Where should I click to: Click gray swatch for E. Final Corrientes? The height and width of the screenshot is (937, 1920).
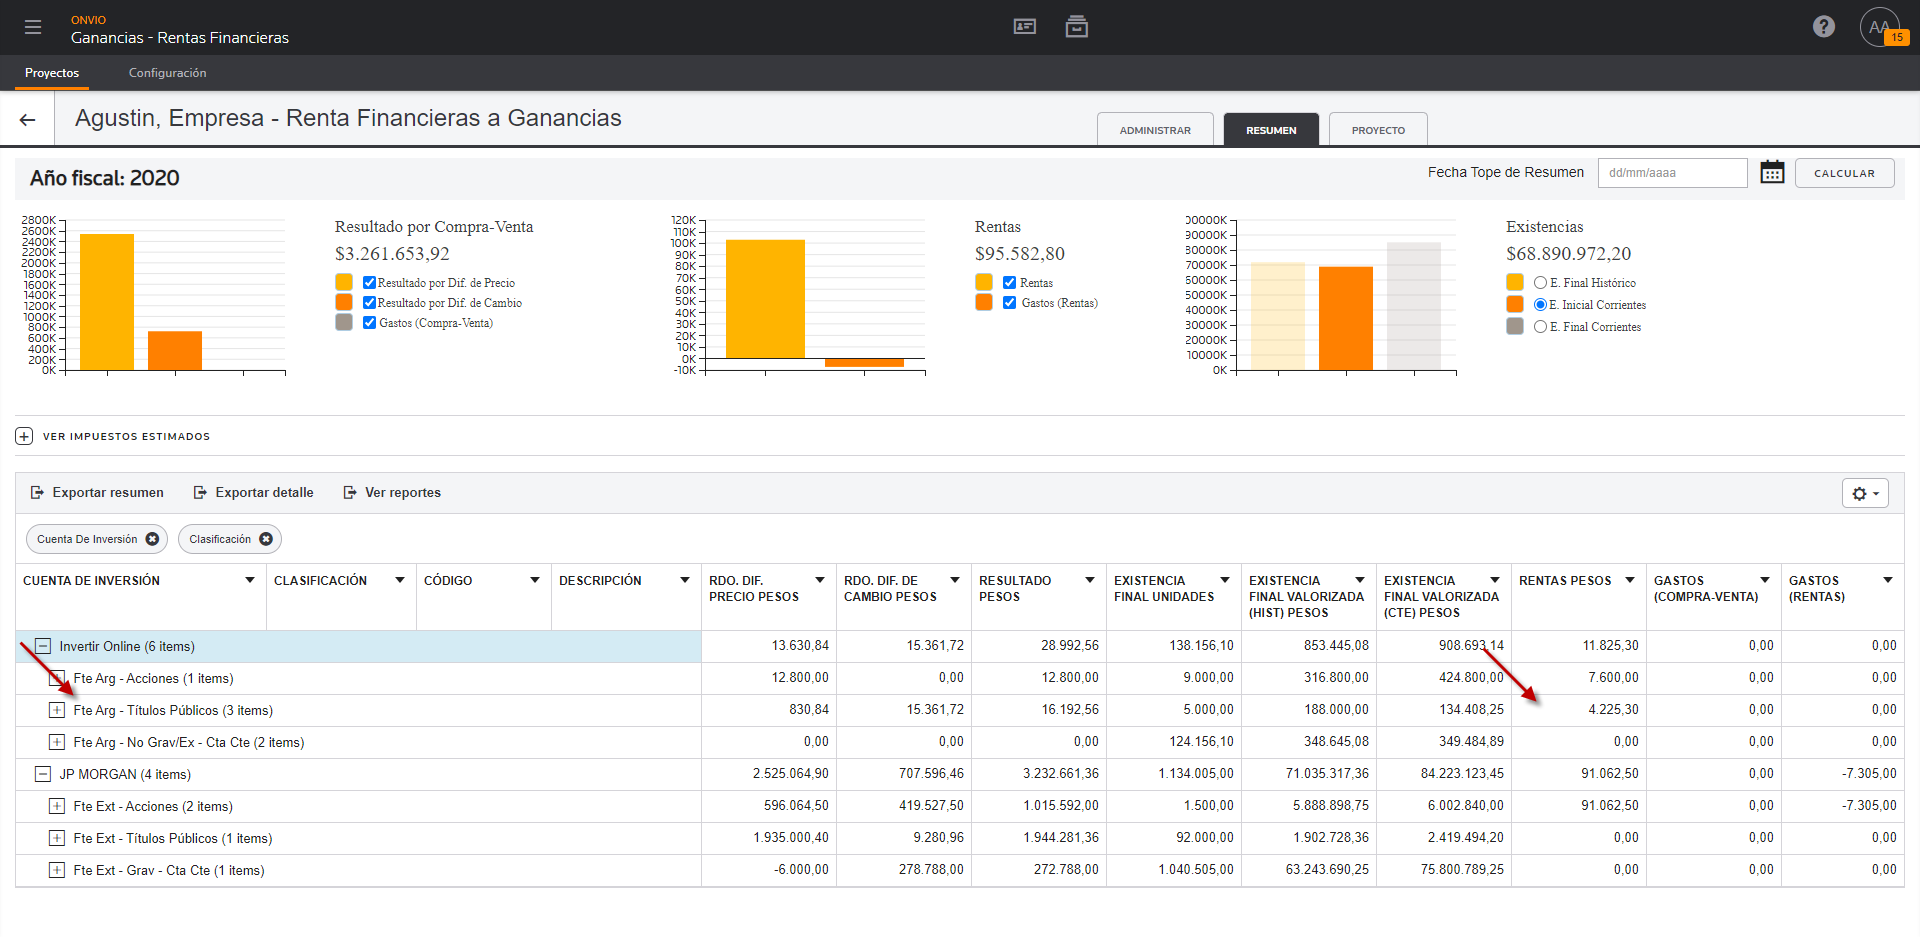[x=1515, y=326]
